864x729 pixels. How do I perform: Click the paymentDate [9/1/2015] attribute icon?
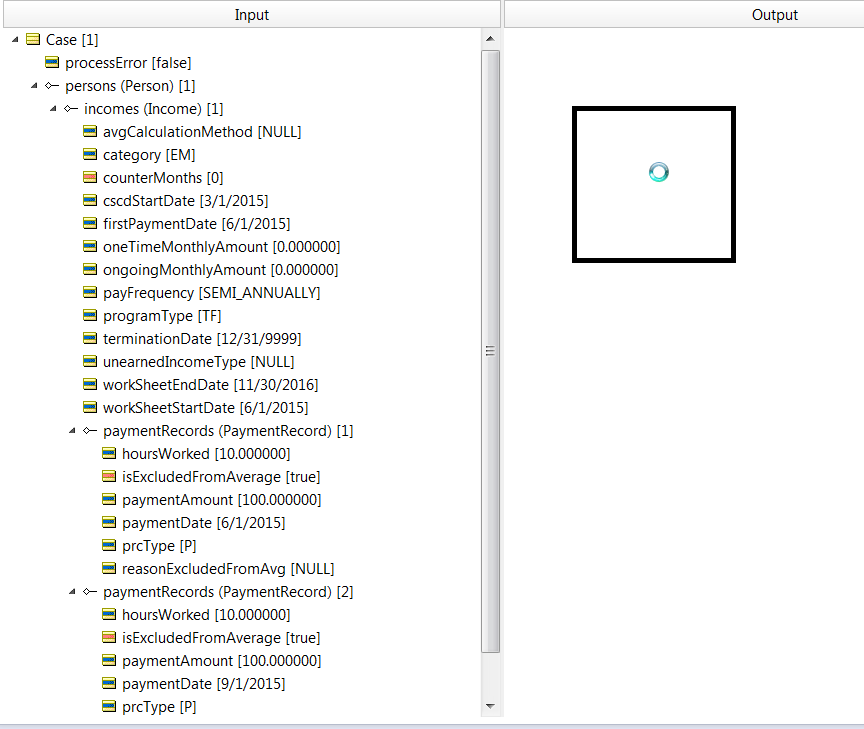(109, 683)
